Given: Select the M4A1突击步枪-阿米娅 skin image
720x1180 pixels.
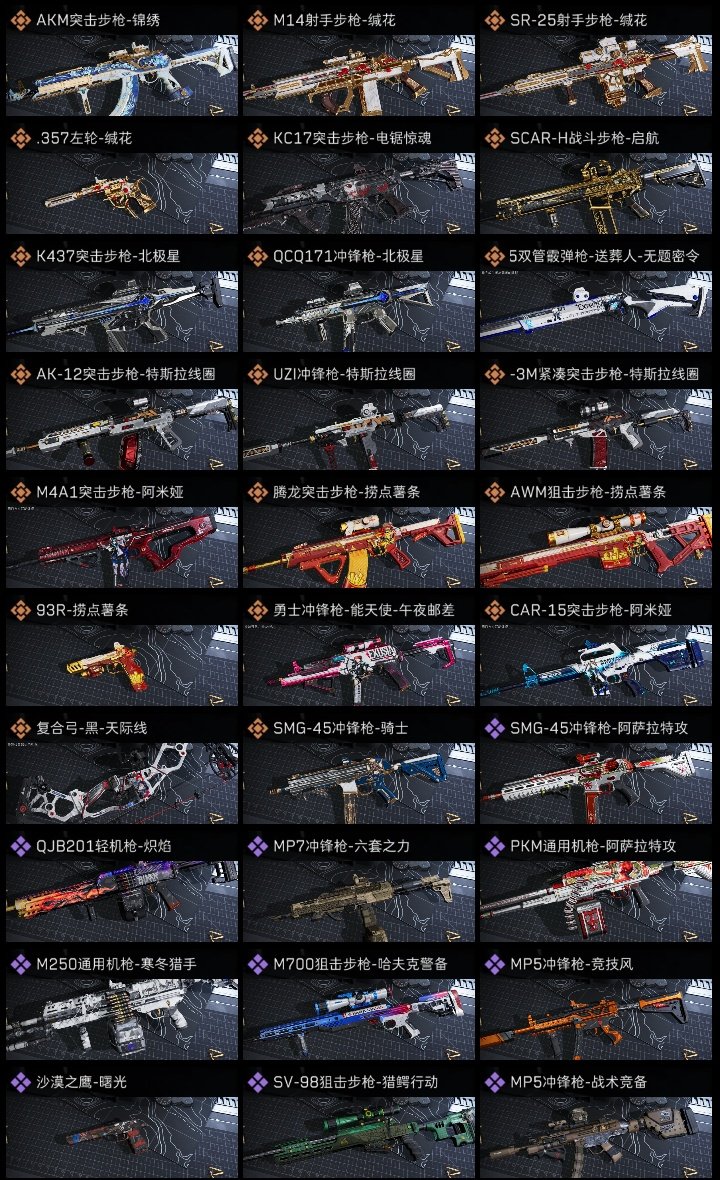Looking at the screenshot, I should pyautogui.click(x=122, y=547).
